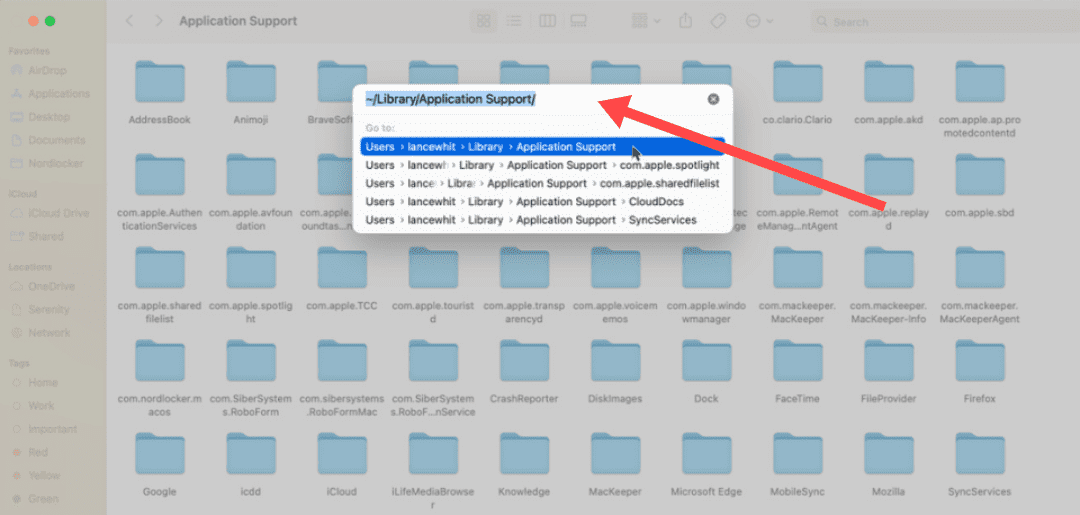Click the Edit Tags icon in the toolbar

coord(717,21)
